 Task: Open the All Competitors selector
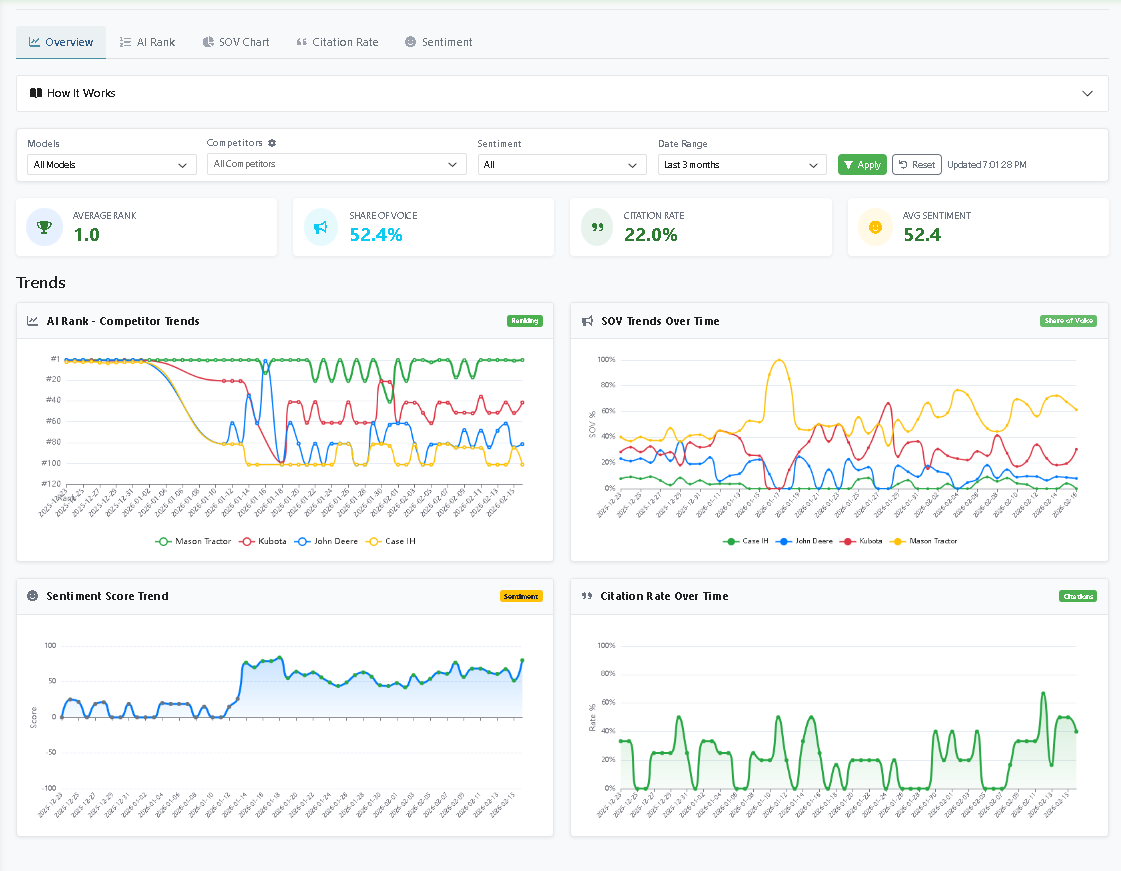[x=336, y=165]
